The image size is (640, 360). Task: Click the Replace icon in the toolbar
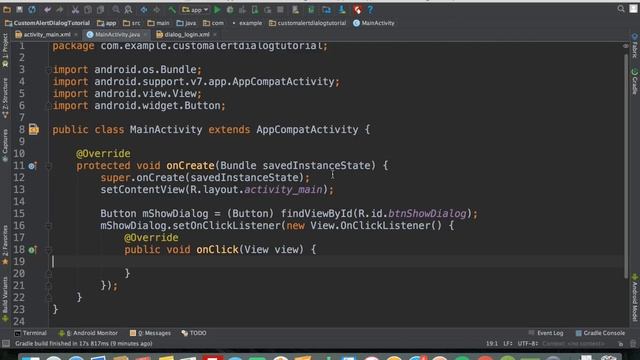click(x=128, y=9)
